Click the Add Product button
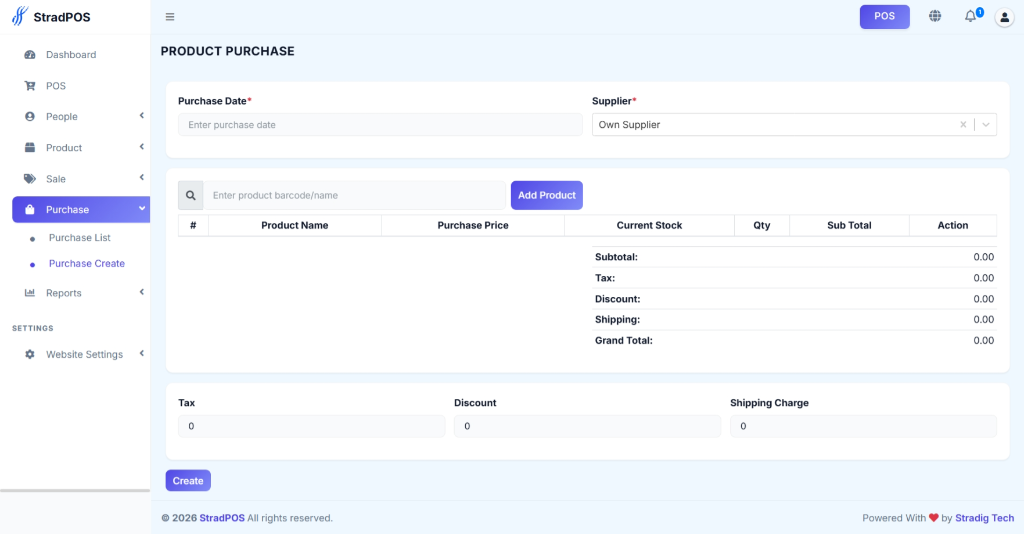Image resolution: width=1024 pixels, height=534 pixels. (547, 195)
